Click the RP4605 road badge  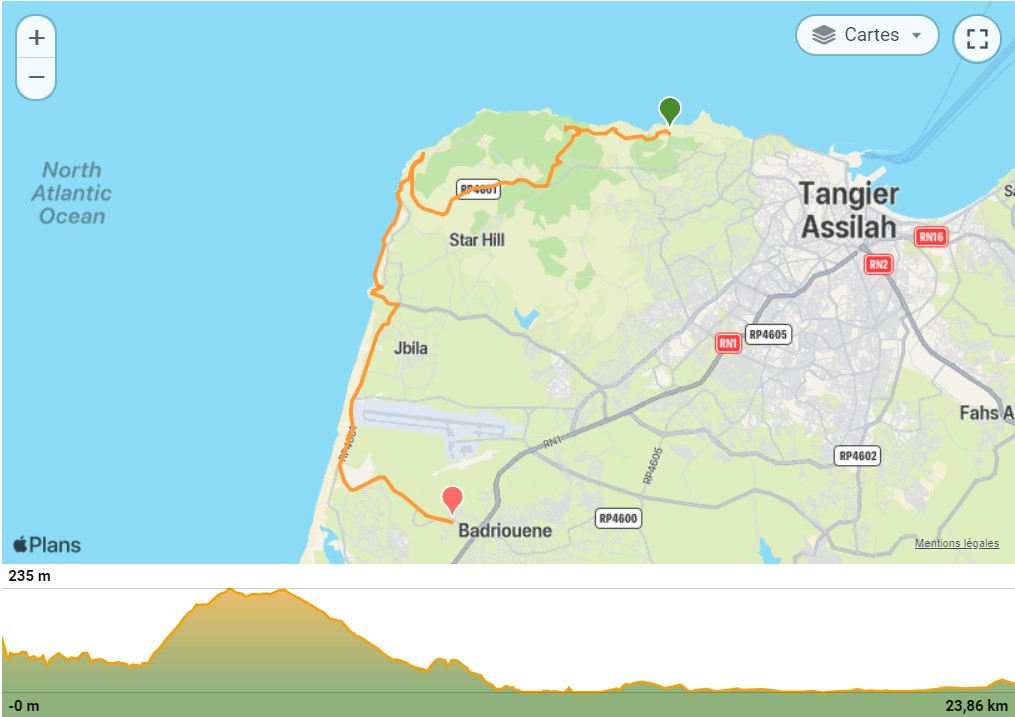(768, 335)
